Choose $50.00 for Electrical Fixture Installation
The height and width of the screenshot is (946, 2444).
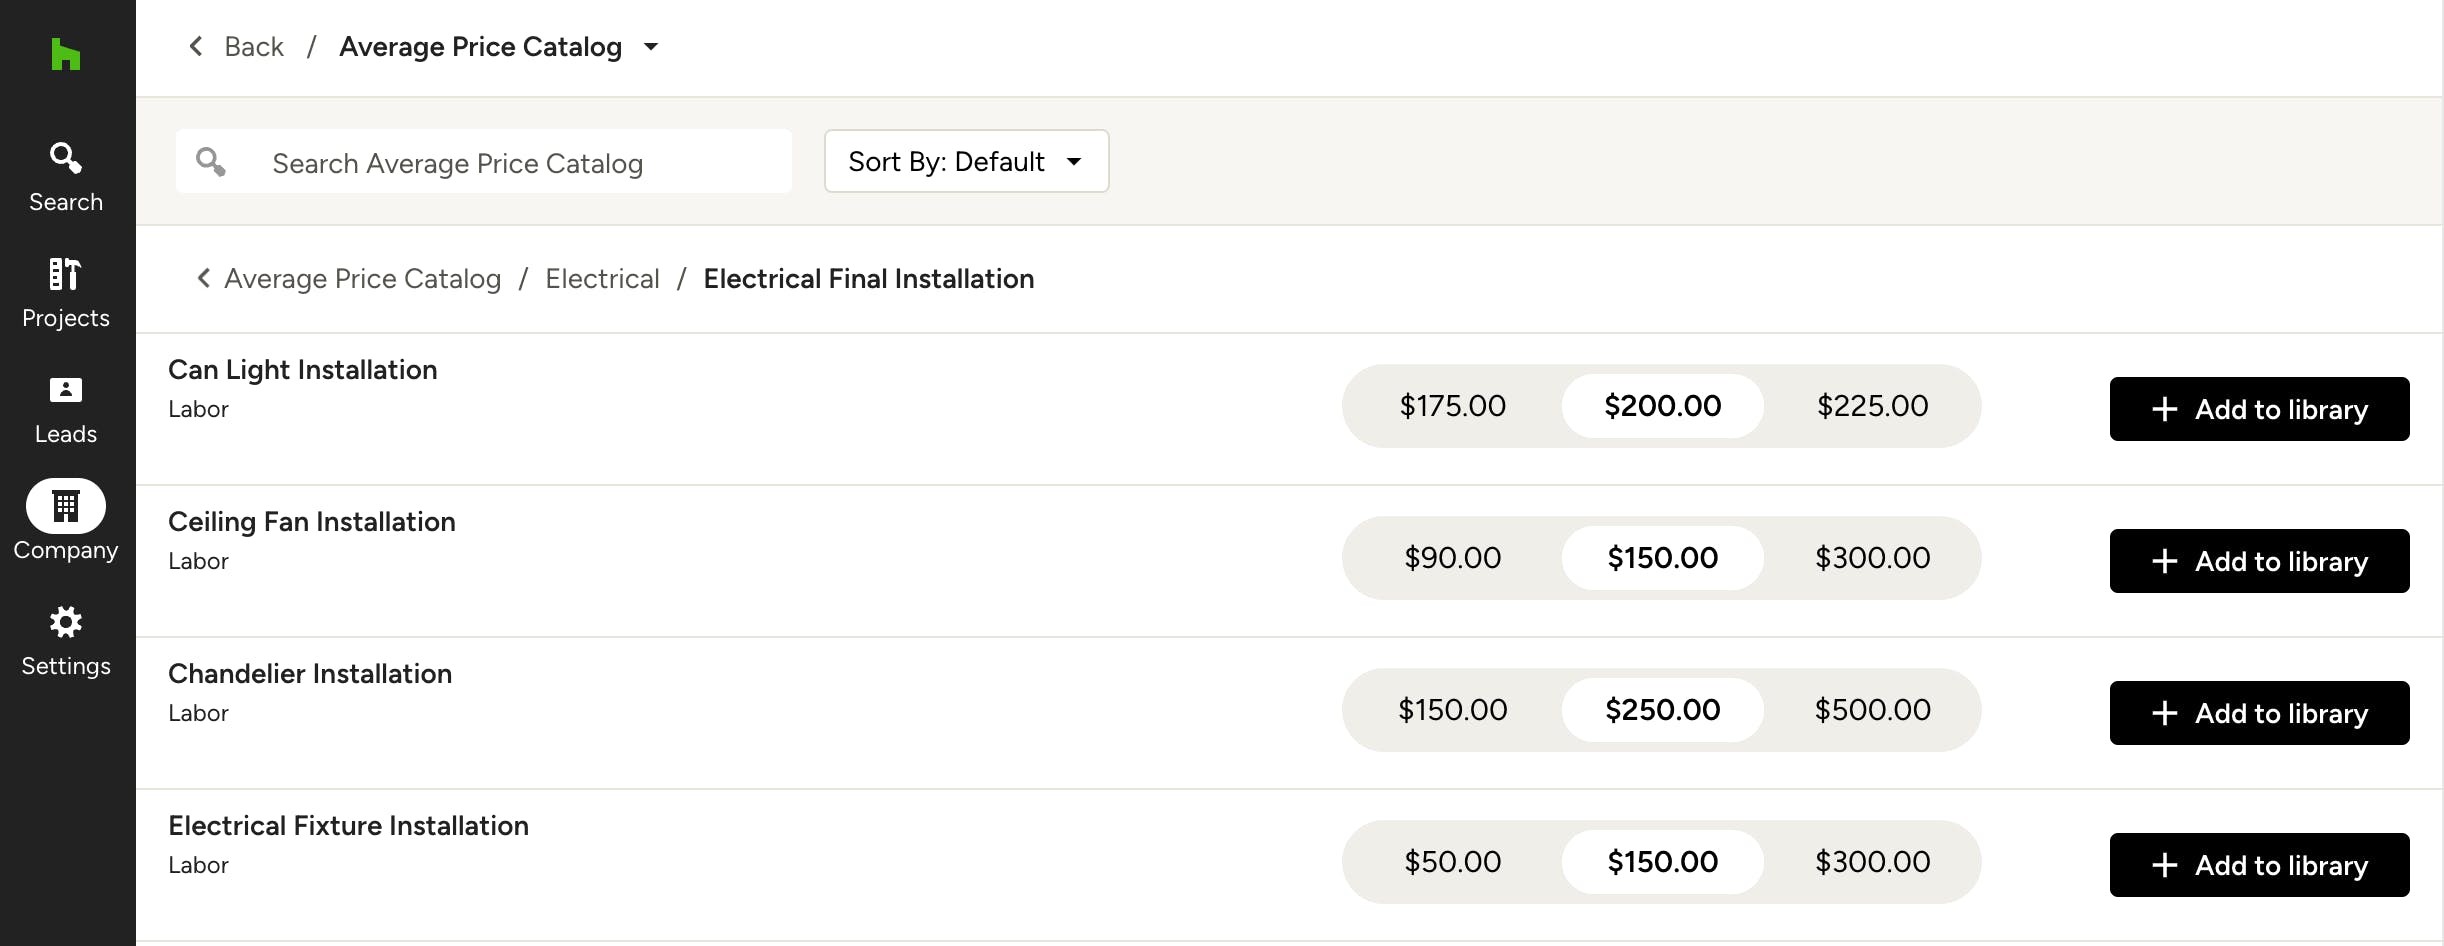pos(1452,862)
